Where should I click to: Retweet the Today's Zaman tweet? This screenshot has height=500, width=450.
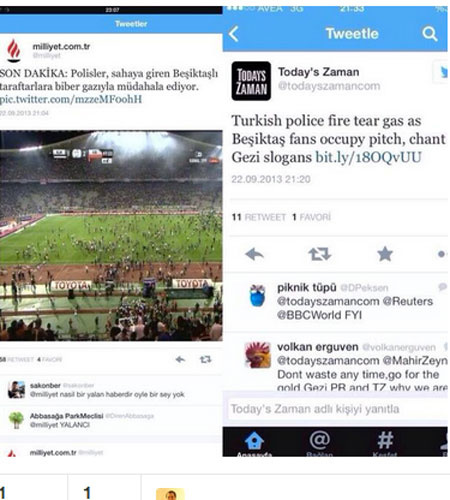tap(320, 254)
